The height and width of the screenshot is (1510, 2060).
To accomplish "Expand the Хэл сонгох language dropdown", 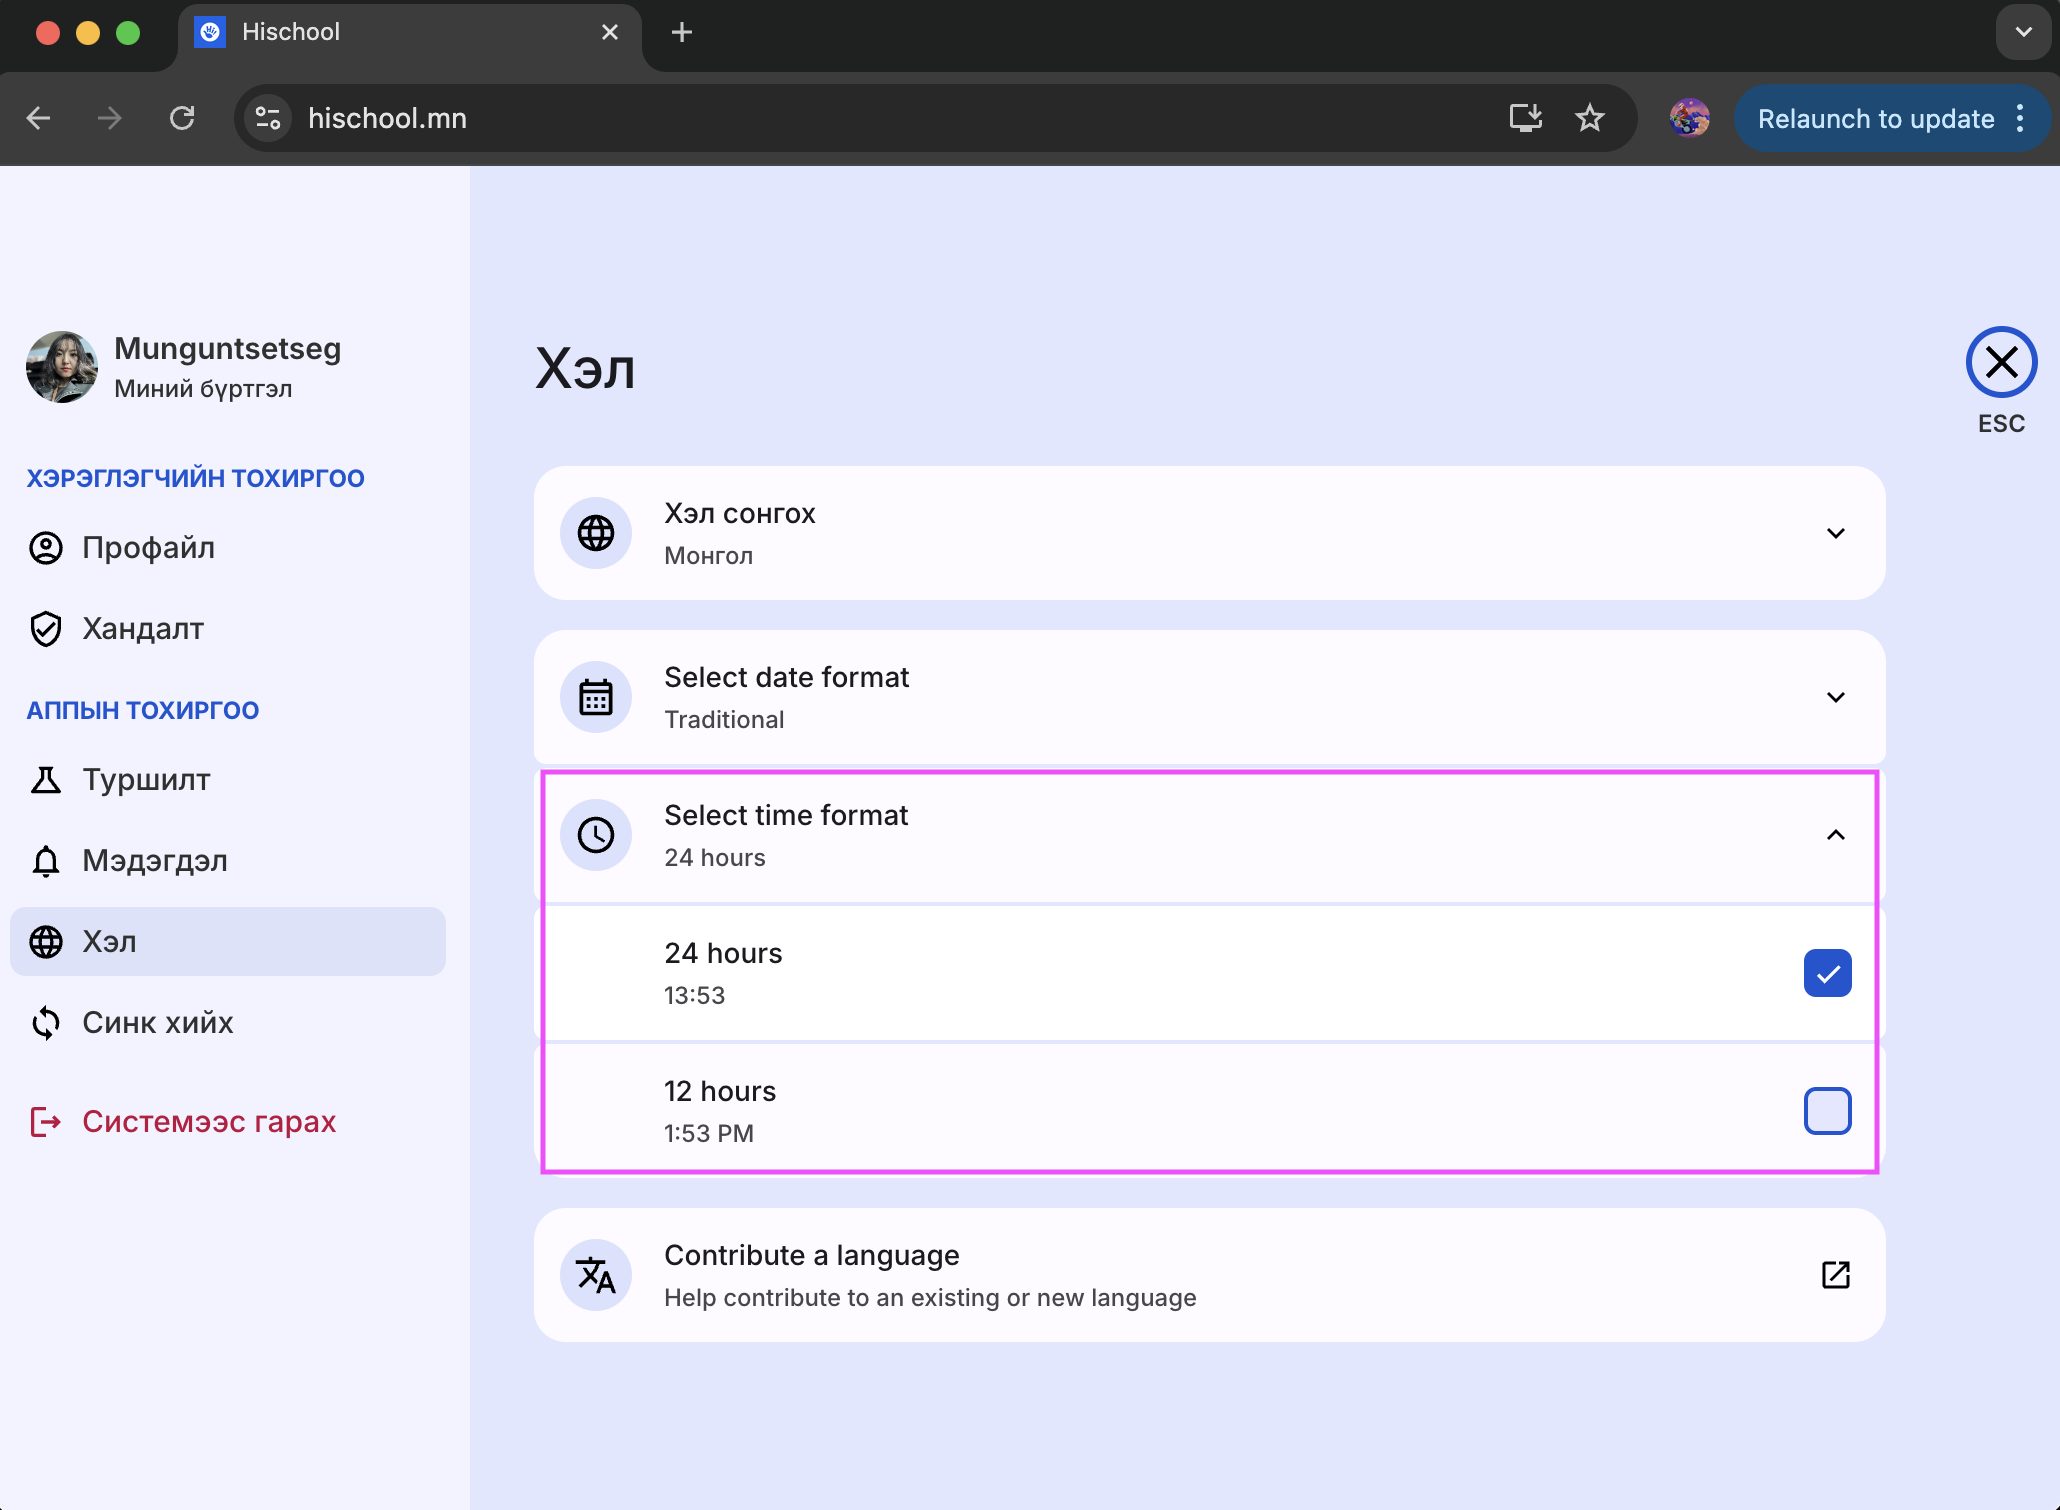I will pos(1835,533).
